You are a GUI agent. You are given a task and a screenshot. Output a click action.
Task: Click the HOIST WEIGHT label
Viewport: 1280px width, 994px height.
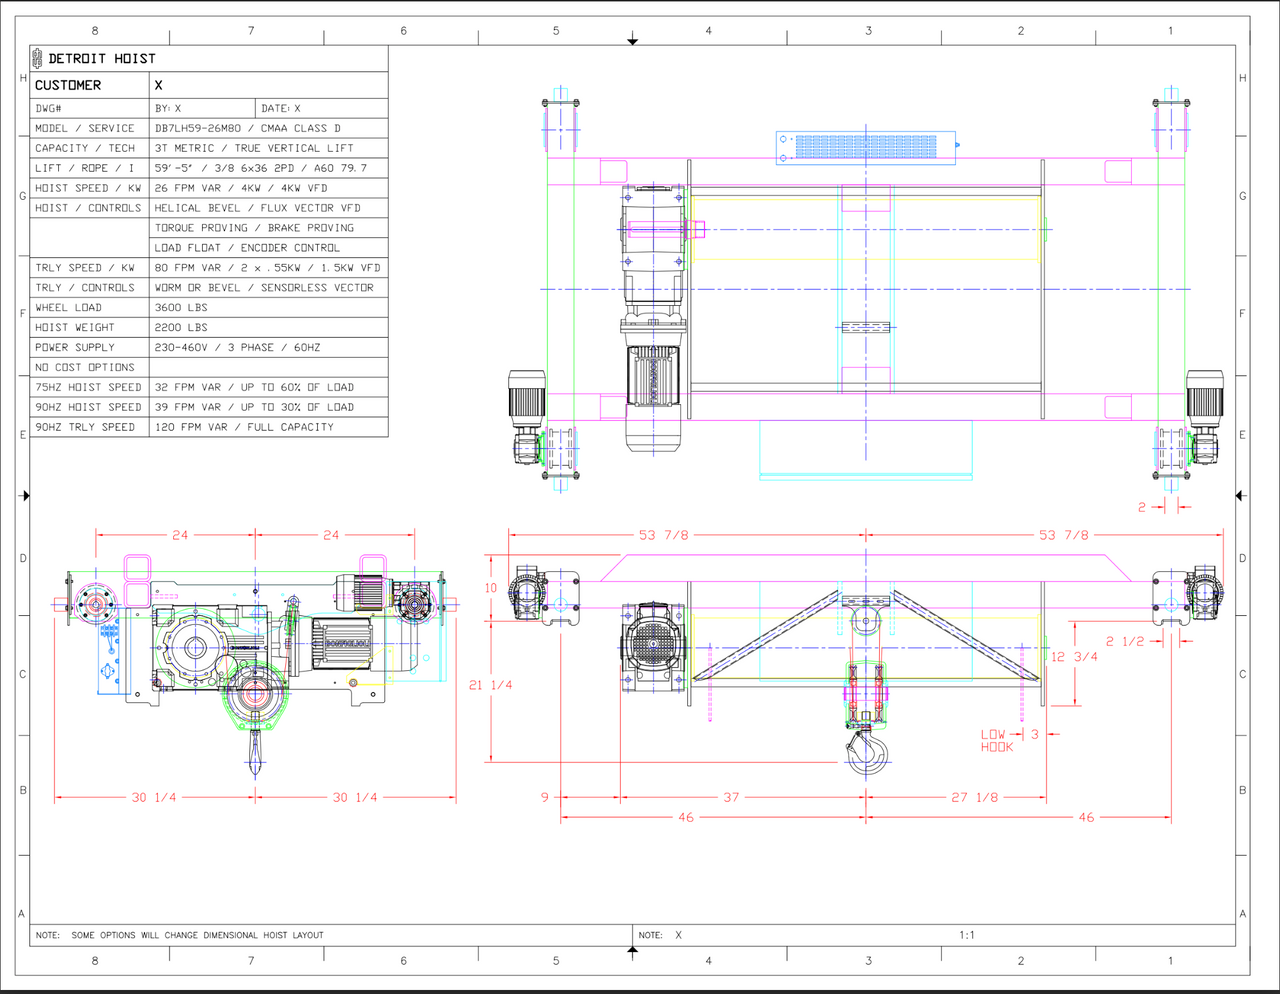(x=75, y=328)
